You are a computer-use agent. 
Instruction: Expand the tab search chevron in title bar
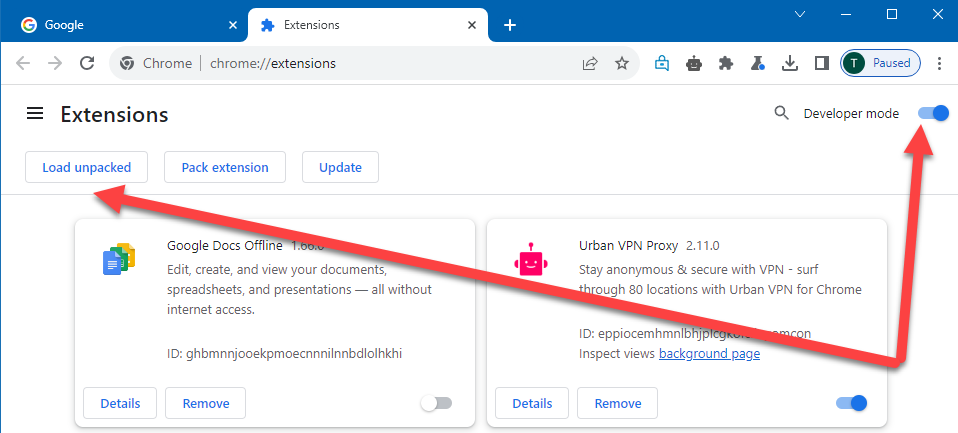800,14
